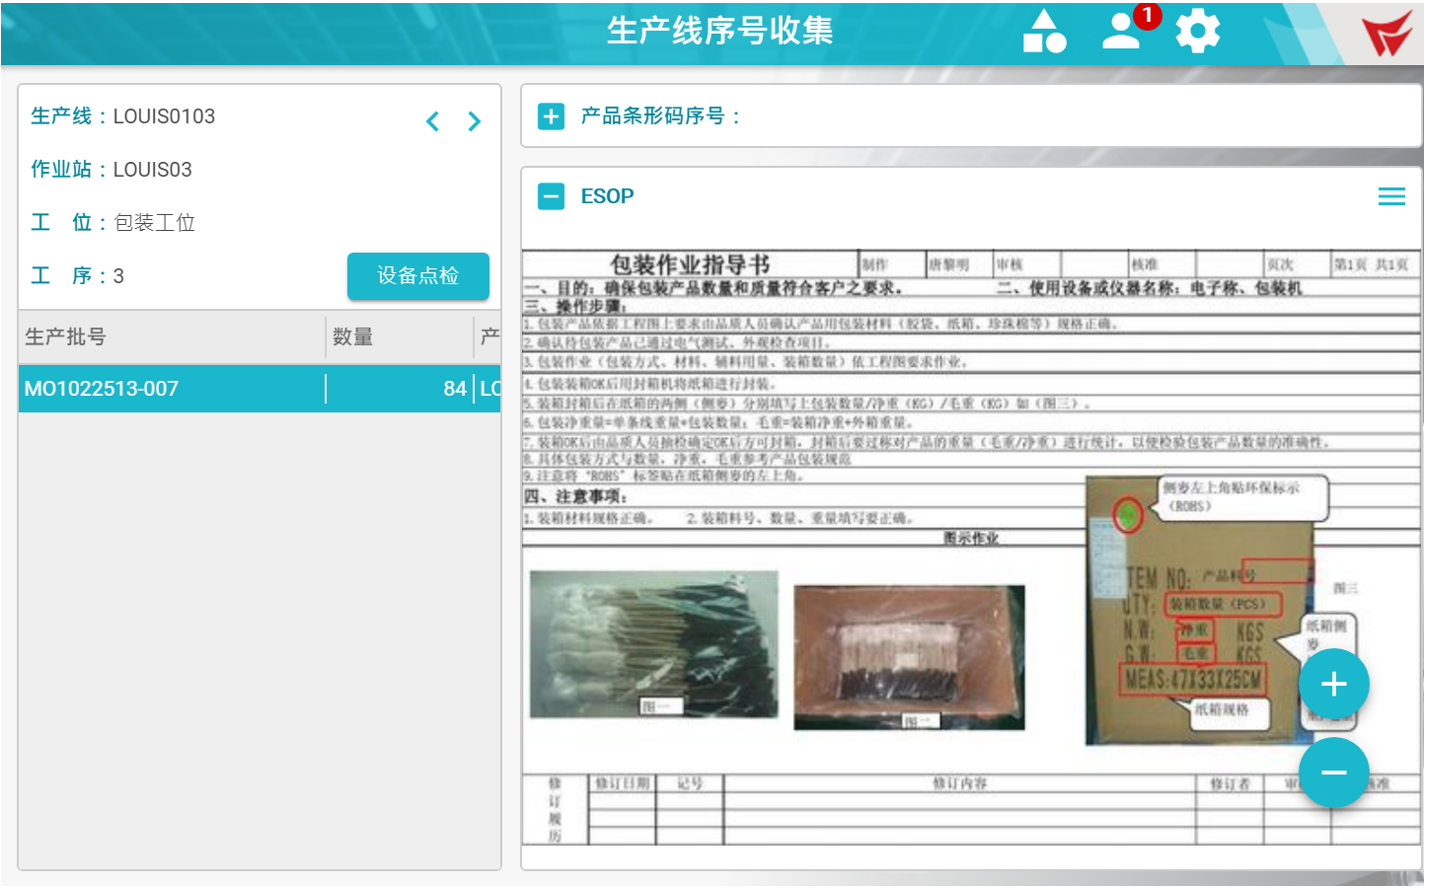Click the 数量 column header
This screenshot has width=1430, height=893.
pyautogui.click(x=353, y=337)
